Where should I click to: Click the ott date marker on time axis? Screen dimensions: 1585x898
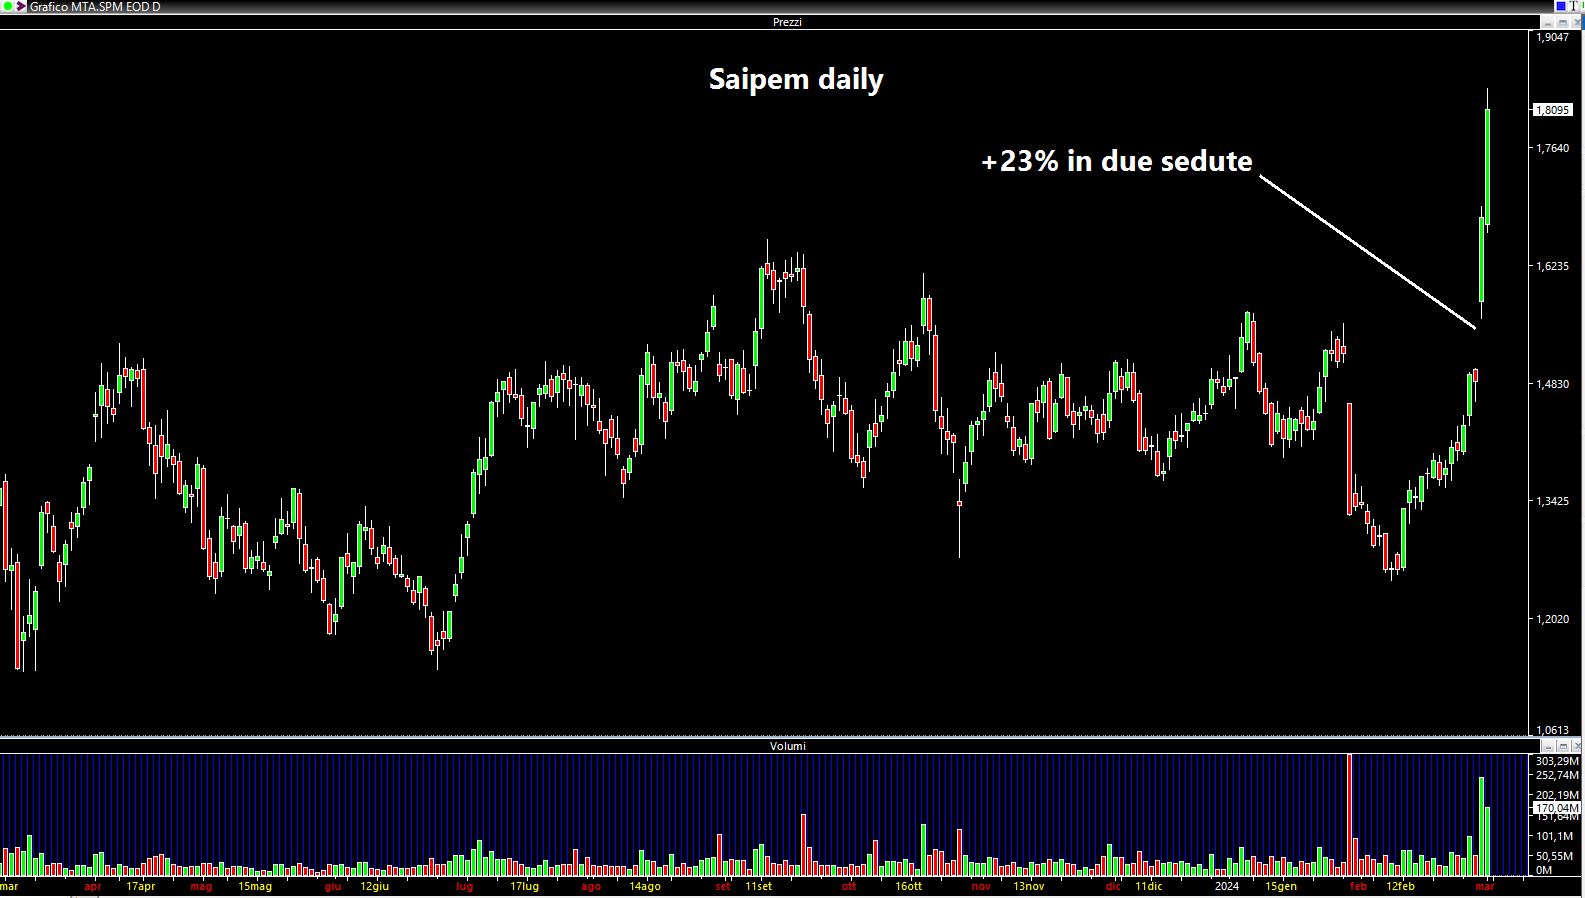849,886
